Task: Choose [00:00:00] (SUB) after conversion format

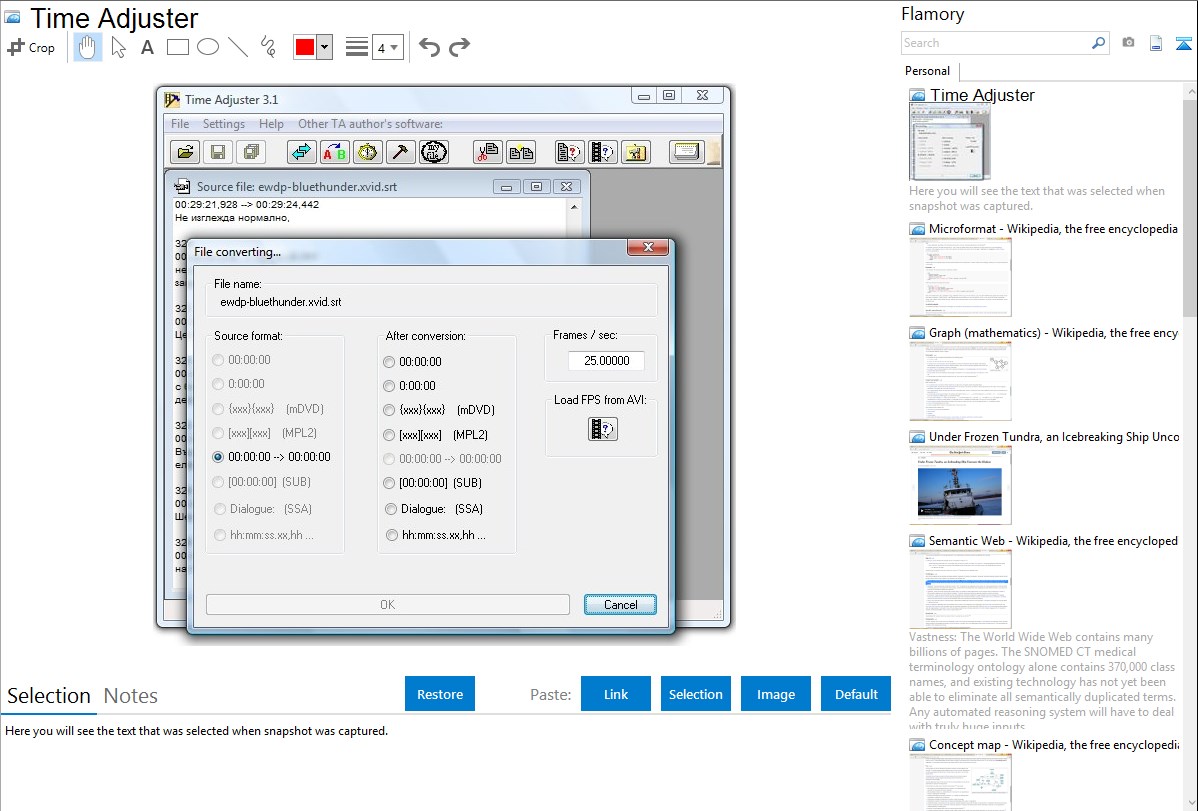Action: [x=432, y=483]
